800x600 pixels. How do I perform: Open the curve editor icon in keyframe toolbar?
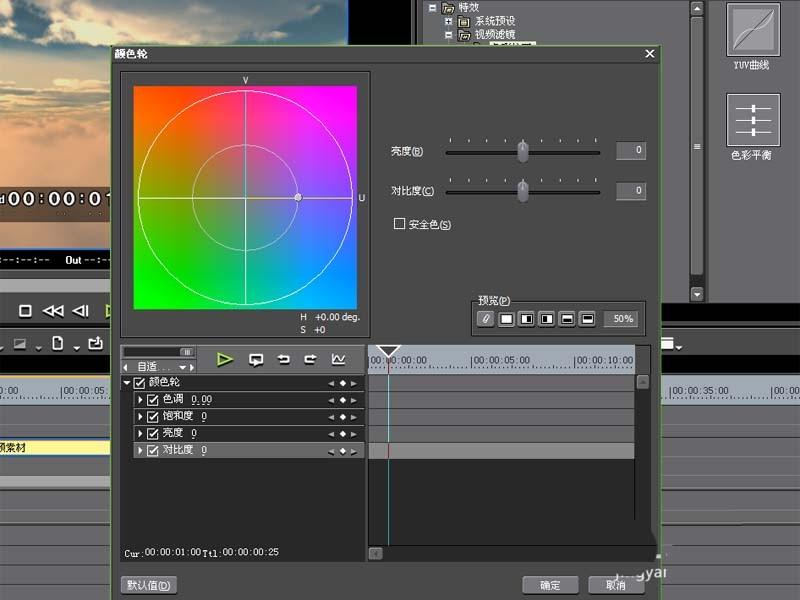coord(340,358)
